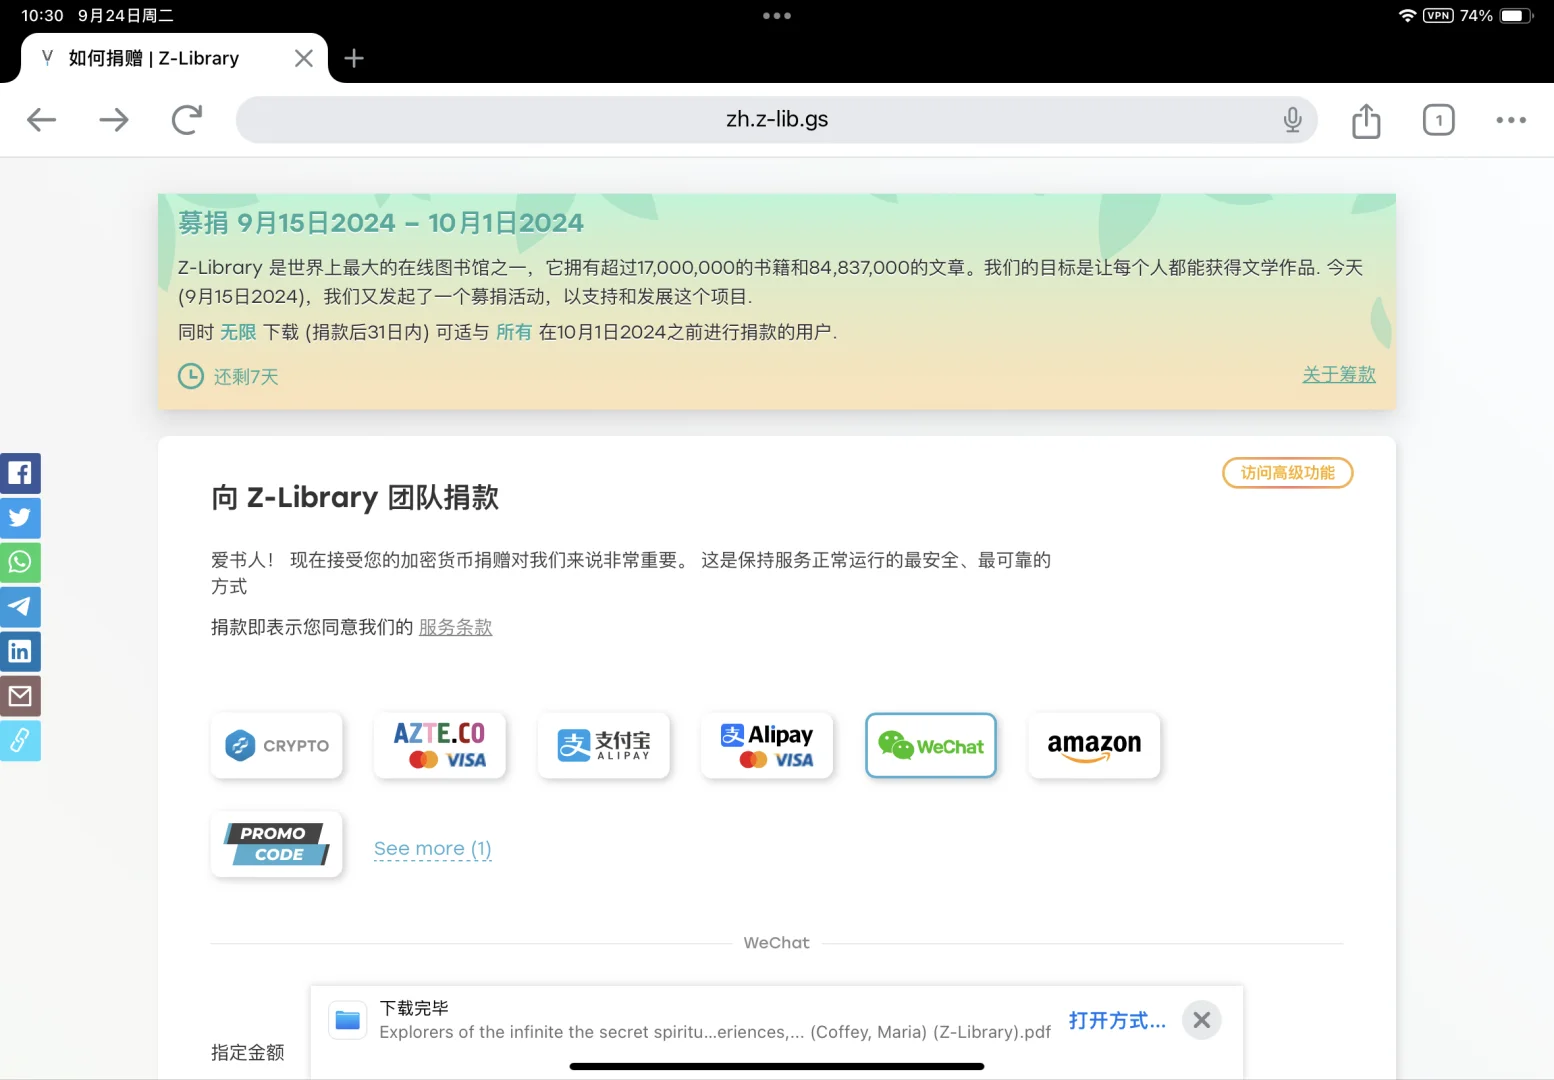Choose the Amazon payment method

click(x=1094, y=745)
